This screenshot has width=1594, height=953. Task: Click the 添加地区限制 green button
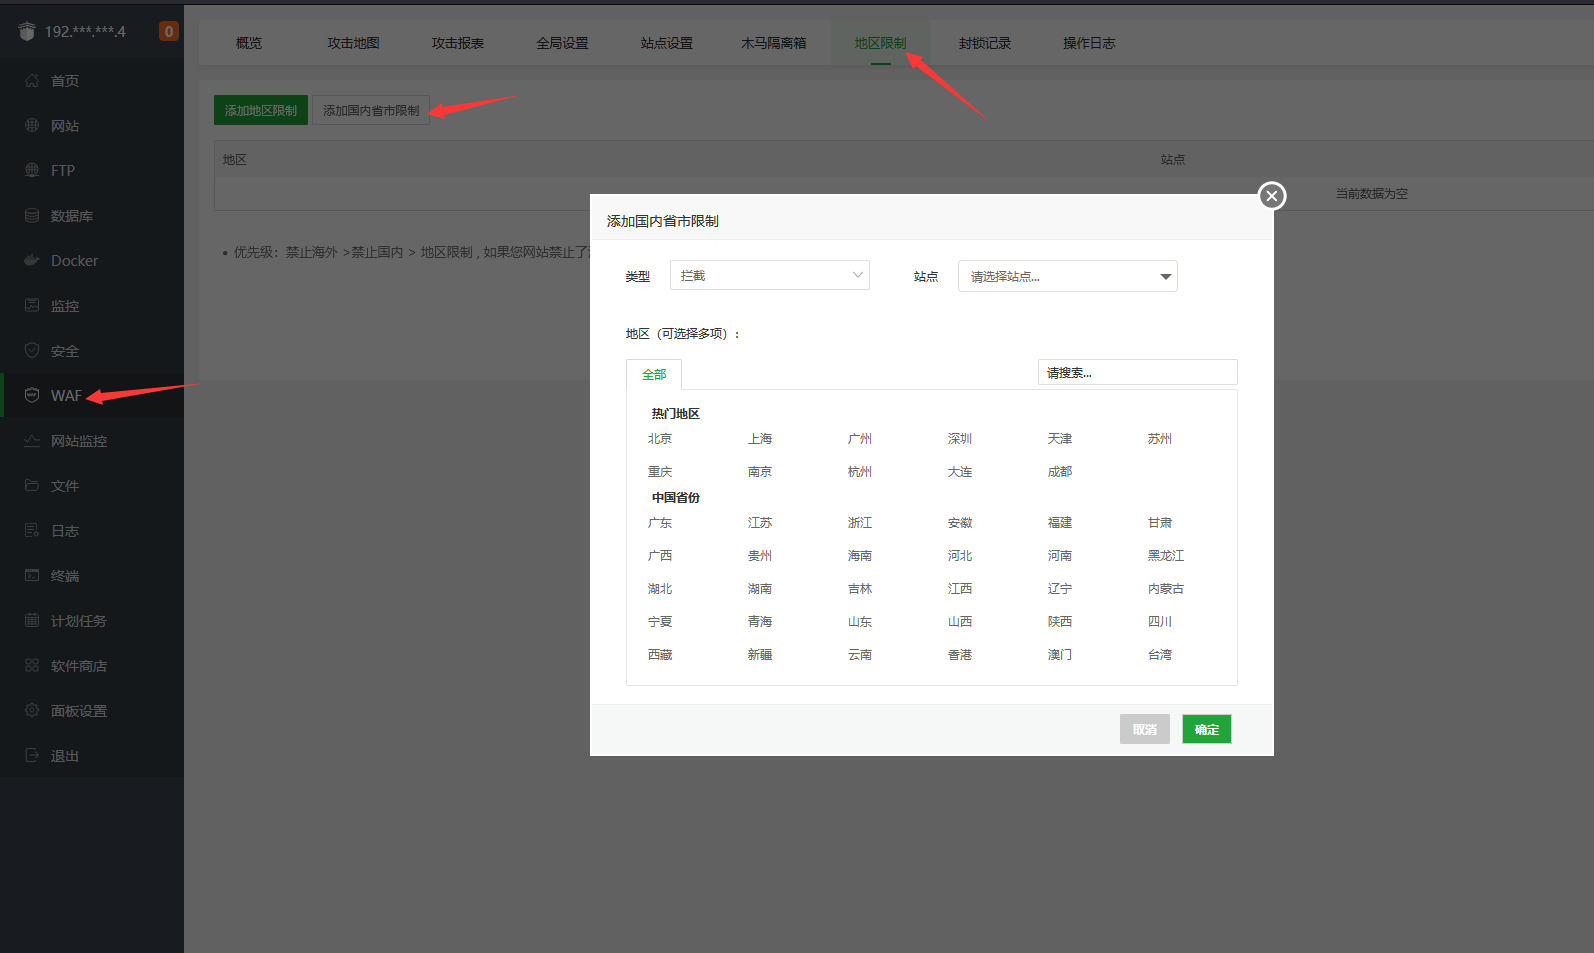(260, 110)
